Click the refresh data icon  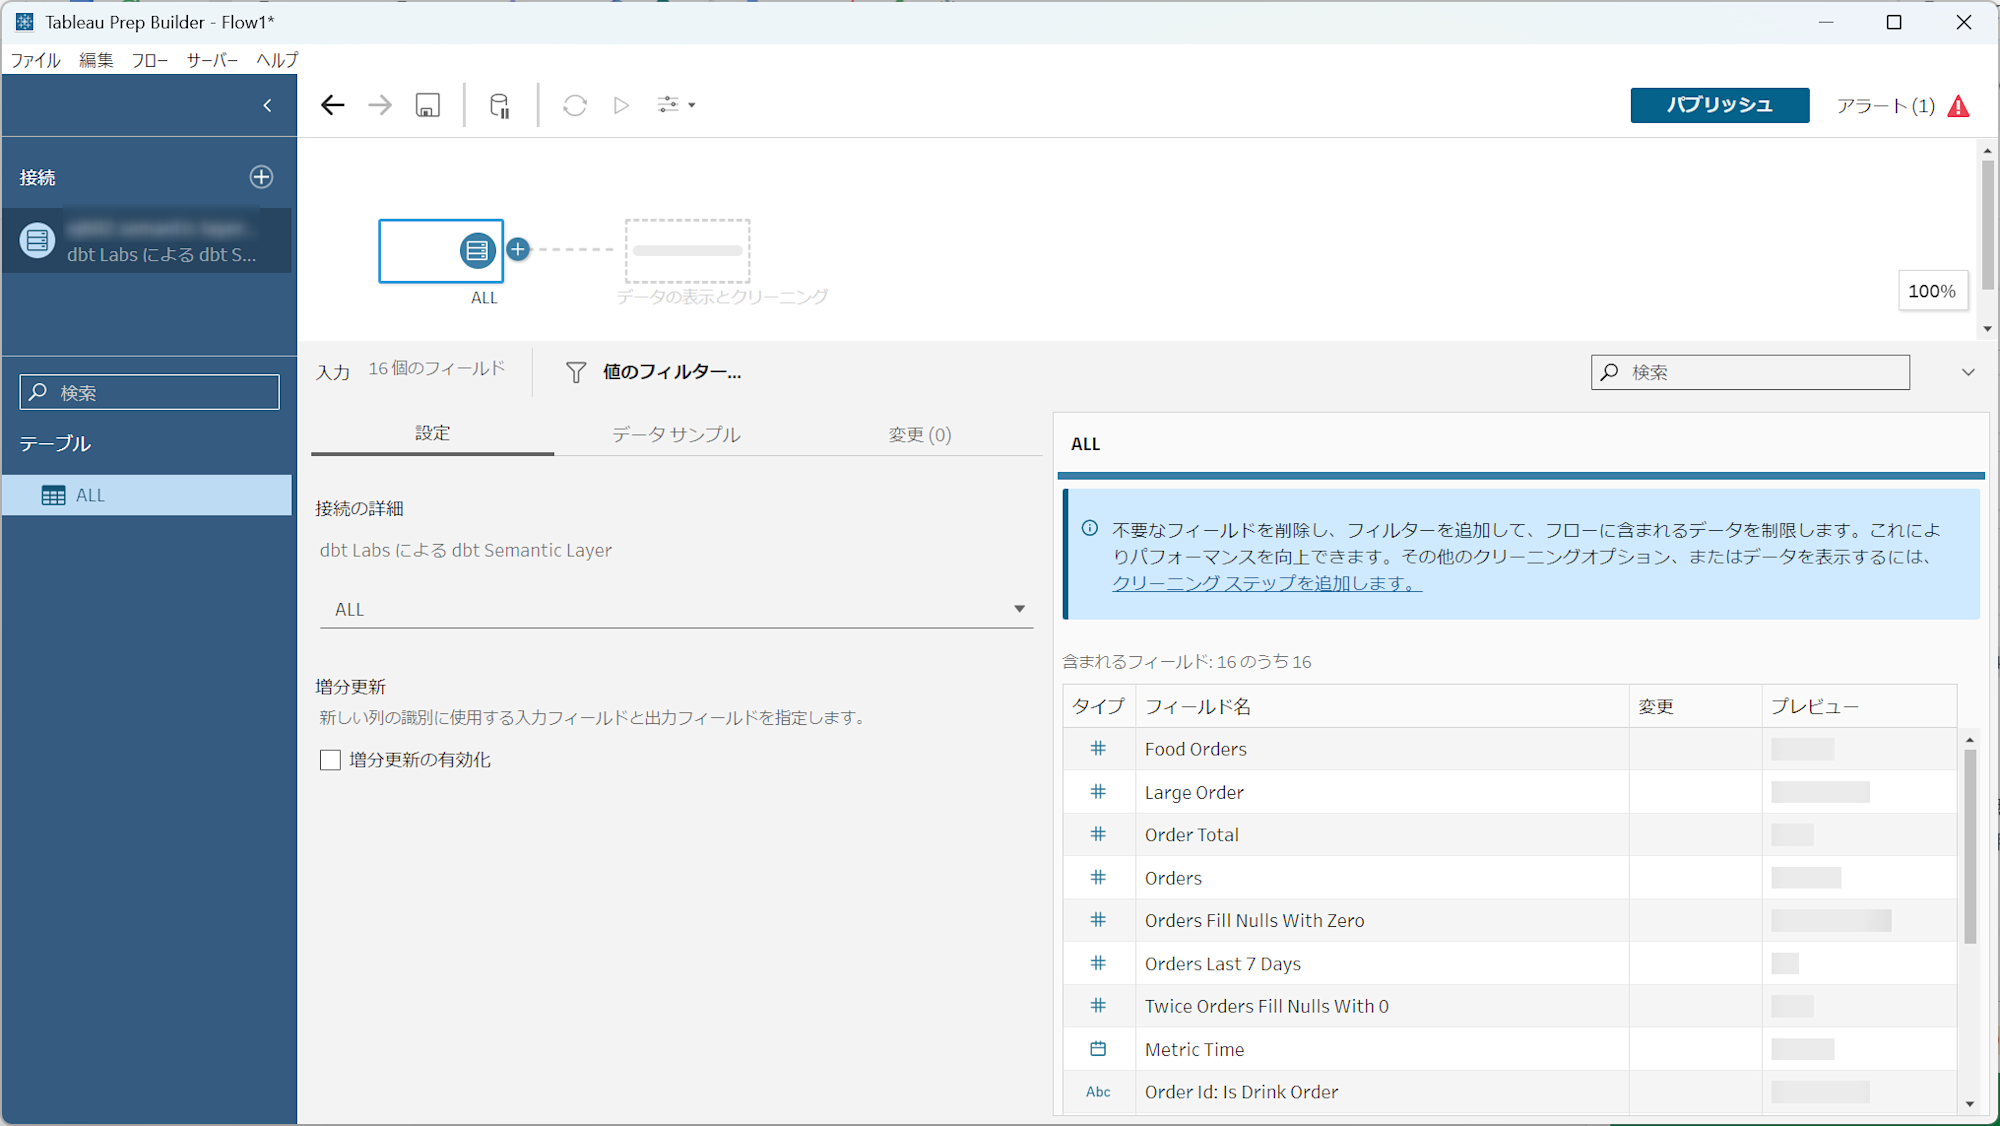pos(574,105)
